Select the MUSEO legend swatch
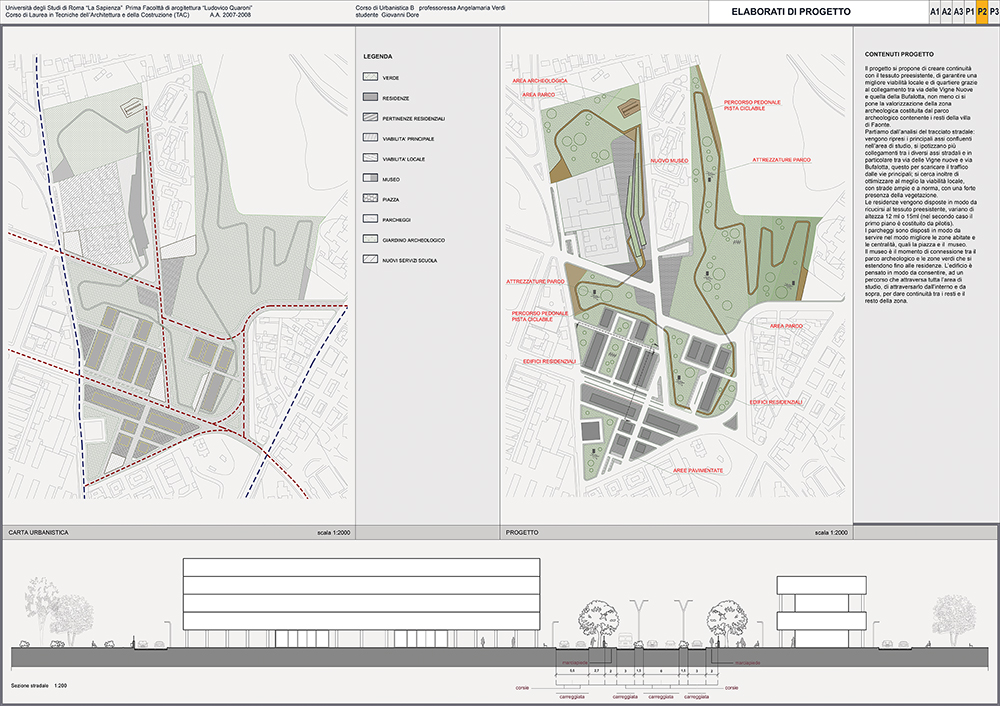This screenshot has width=1000, height=706. 371,179
